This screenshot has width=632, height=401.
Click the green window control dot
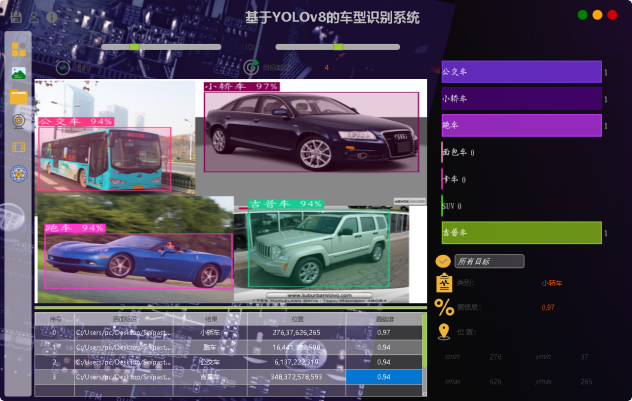[582, 15]
